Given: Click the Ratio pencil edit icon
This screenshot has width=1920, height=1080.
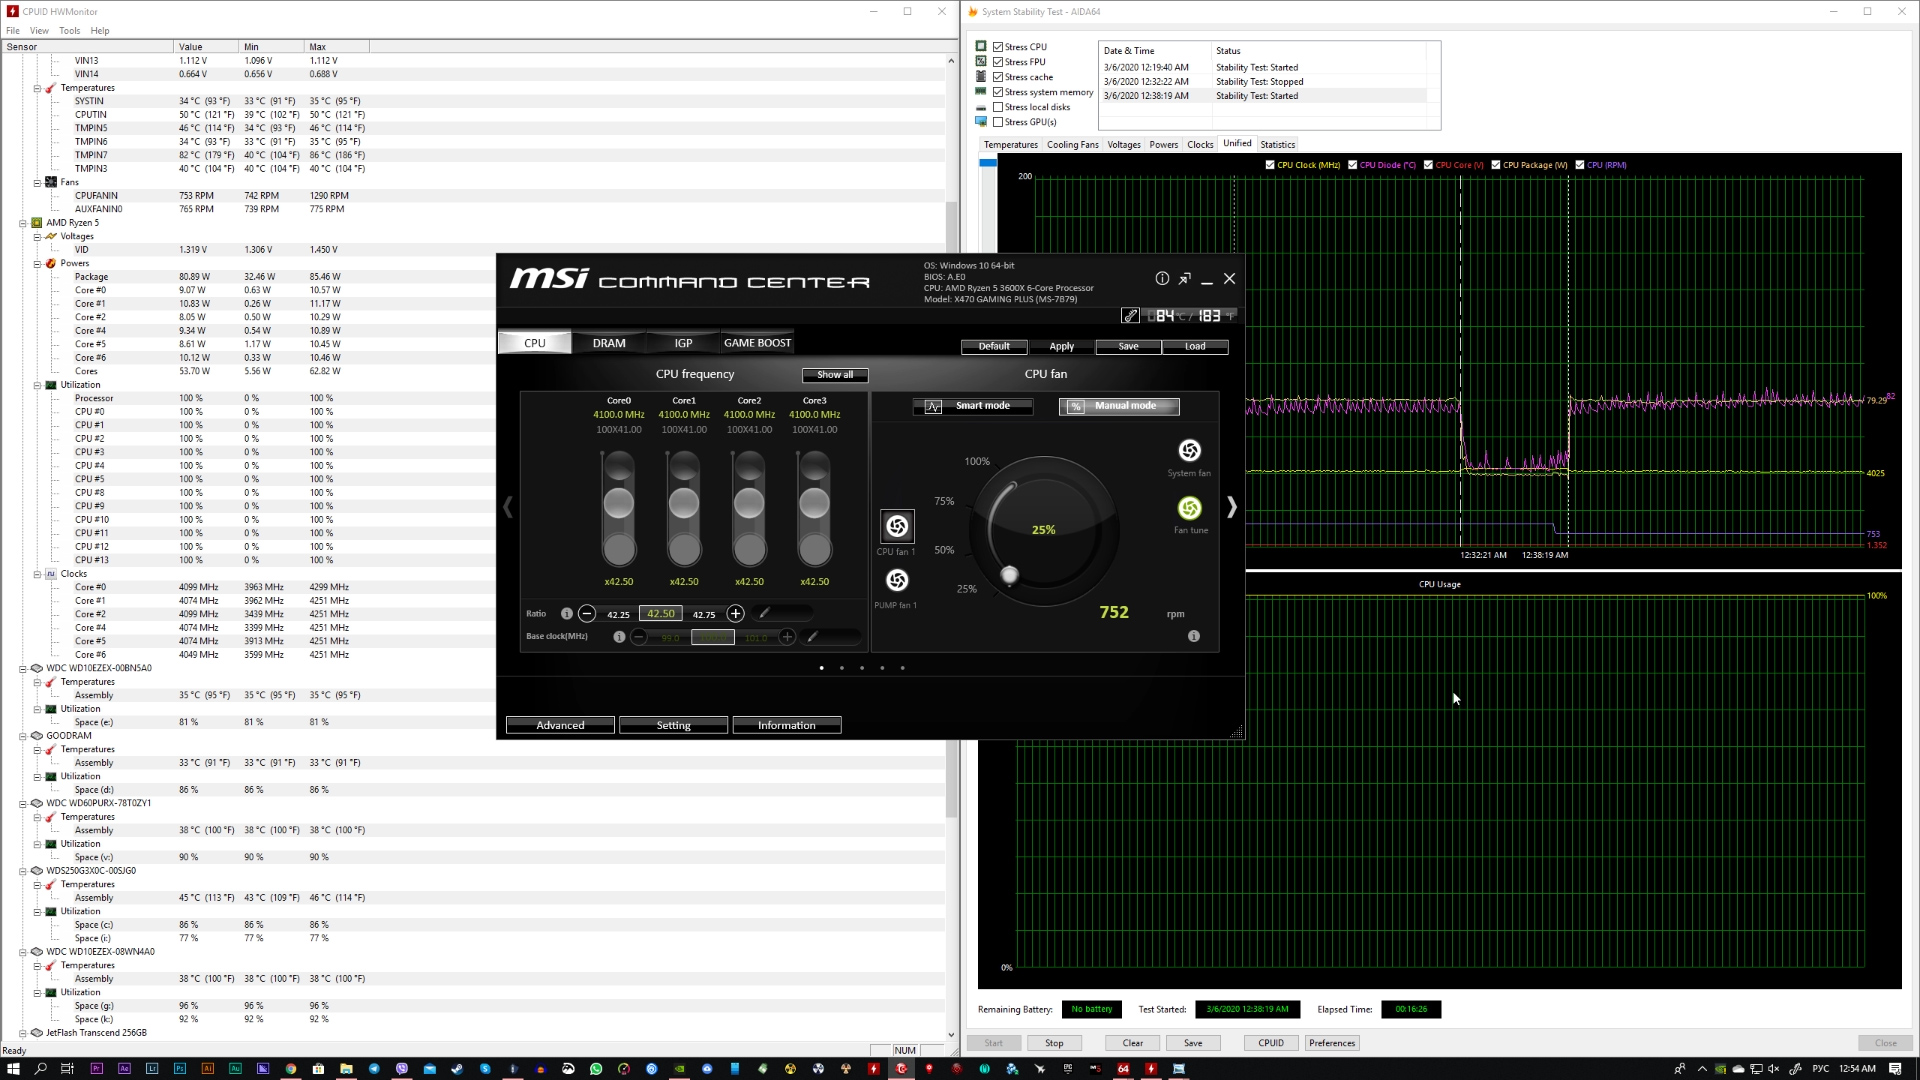Looking at the screenshot, I should pos(765,613).
